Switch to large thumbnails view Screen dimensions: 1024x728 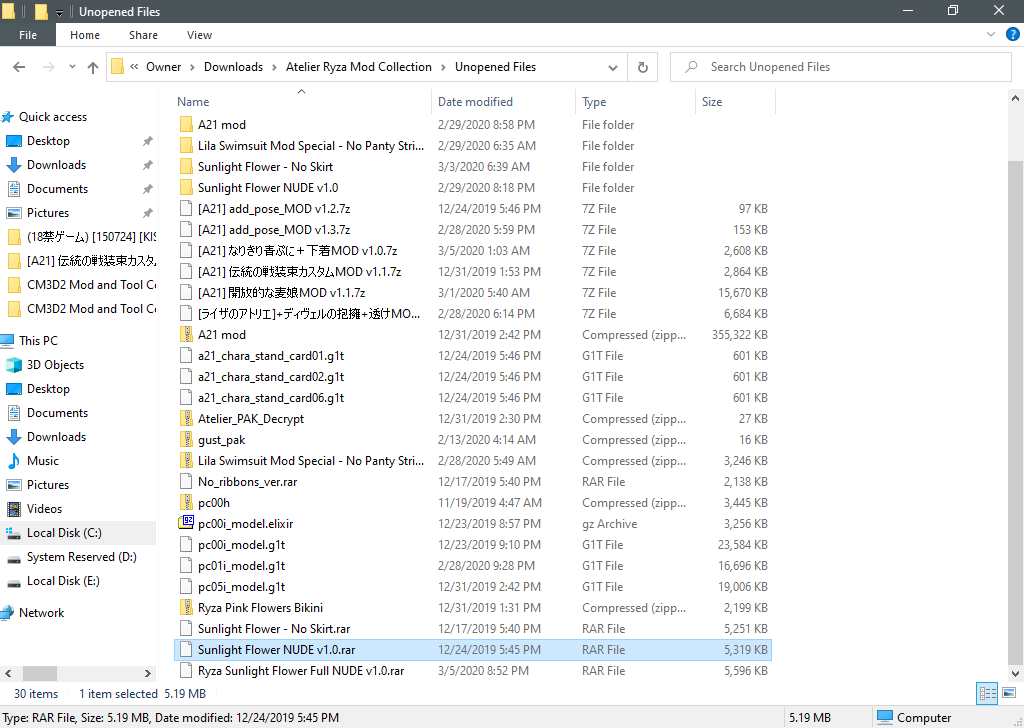click(1008, 693)
